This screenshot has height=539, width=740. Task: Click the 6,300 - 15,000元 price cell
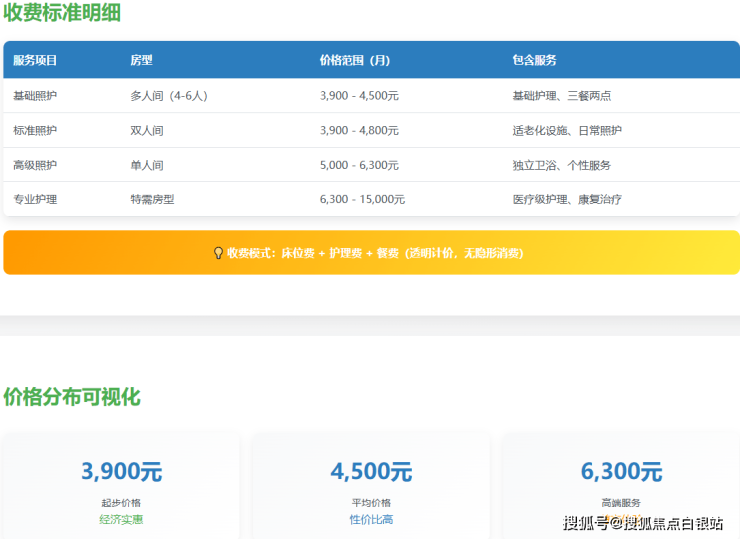coord(362,199)
